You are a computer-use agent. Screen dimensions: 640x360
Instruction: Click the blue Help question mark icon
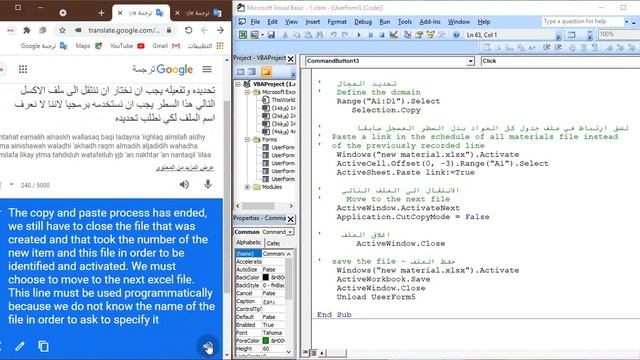point(456,35)
